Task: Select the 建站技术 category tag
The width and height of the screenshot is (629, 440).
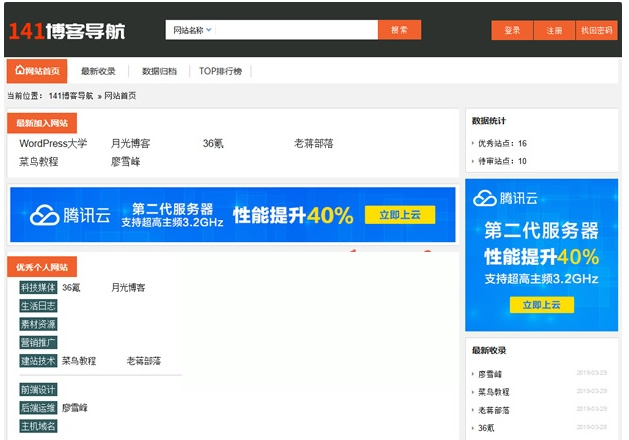Action: click(x=39, y=361)
